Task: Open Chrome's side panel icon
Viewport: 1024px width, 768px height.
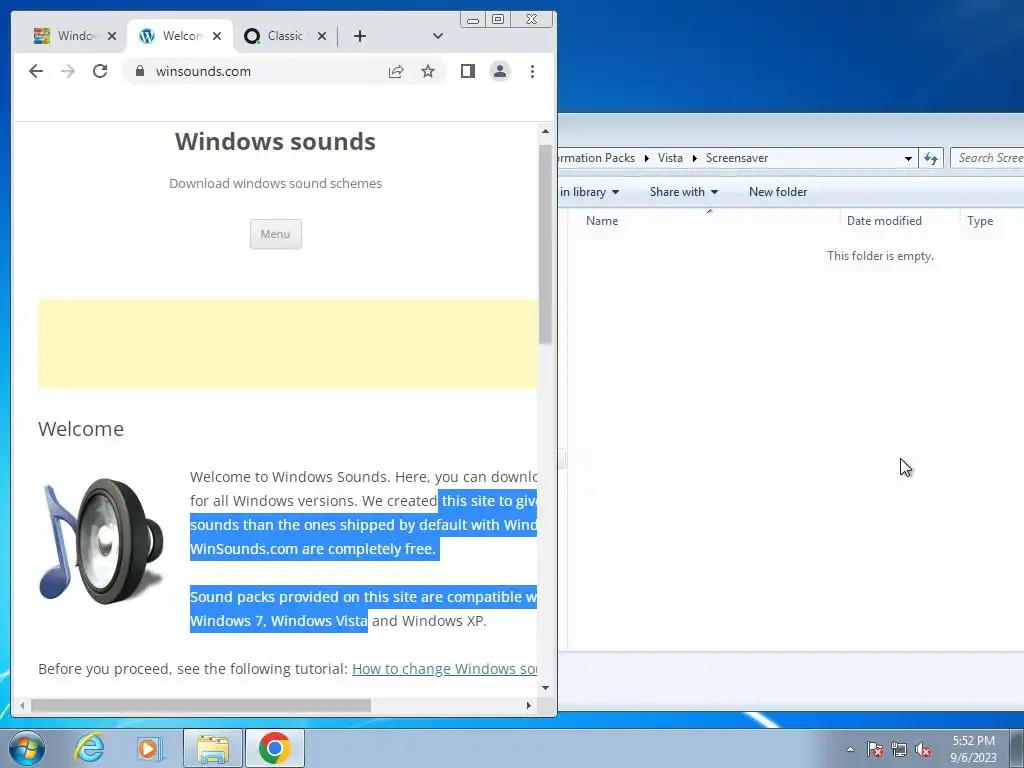Action: click(x=468, y=71)
